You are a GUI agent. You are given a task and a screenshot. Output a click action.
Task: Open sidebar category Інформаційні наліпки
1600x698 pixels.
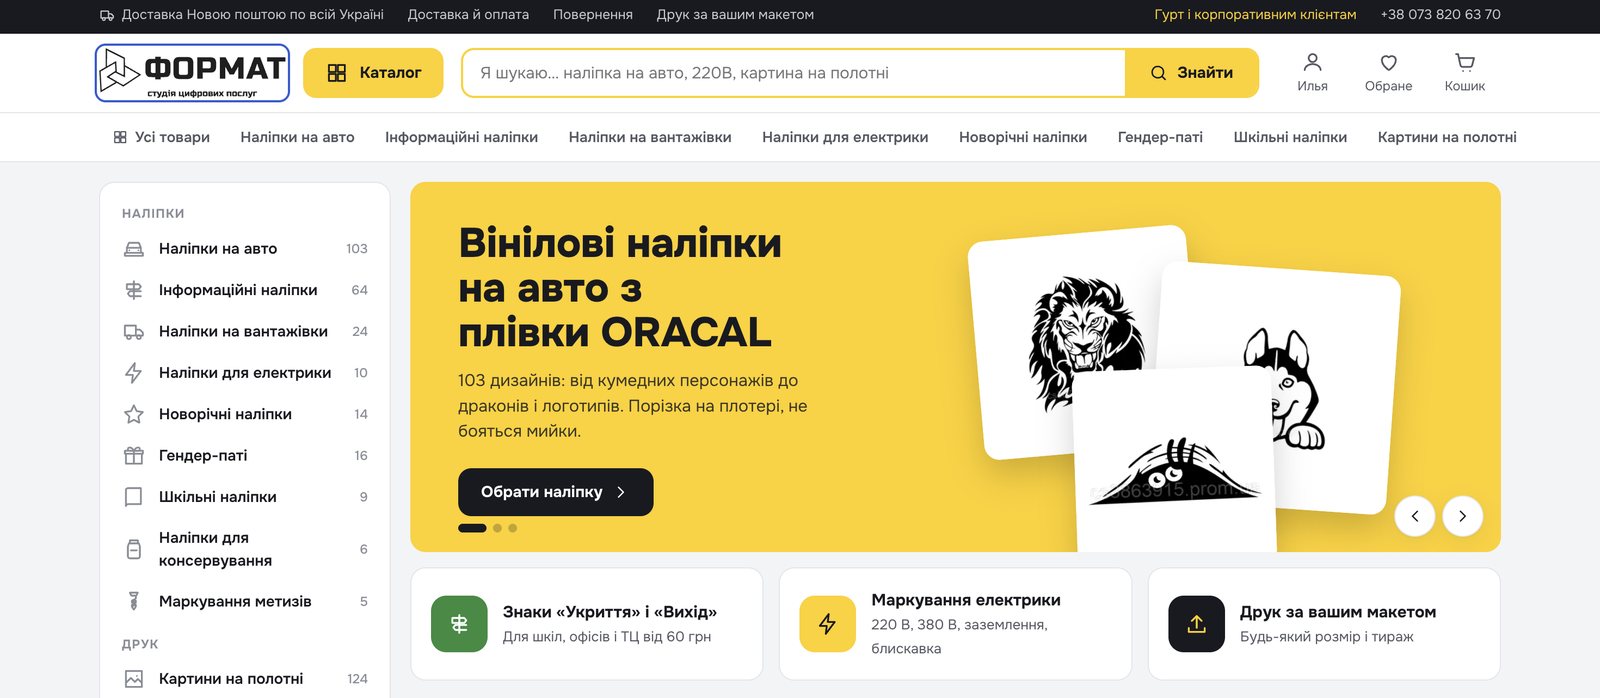tap(245, 290)
